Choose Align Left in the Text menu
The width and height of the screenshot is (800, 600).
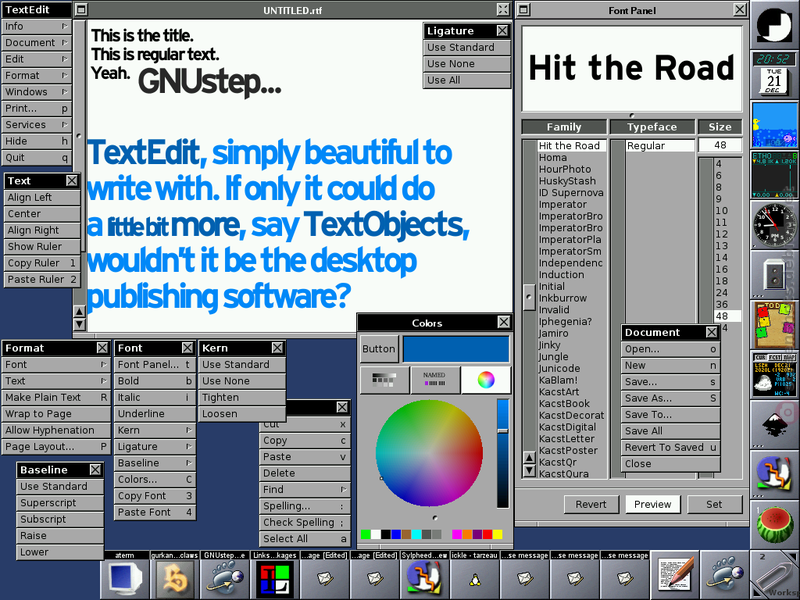[42, 197]
